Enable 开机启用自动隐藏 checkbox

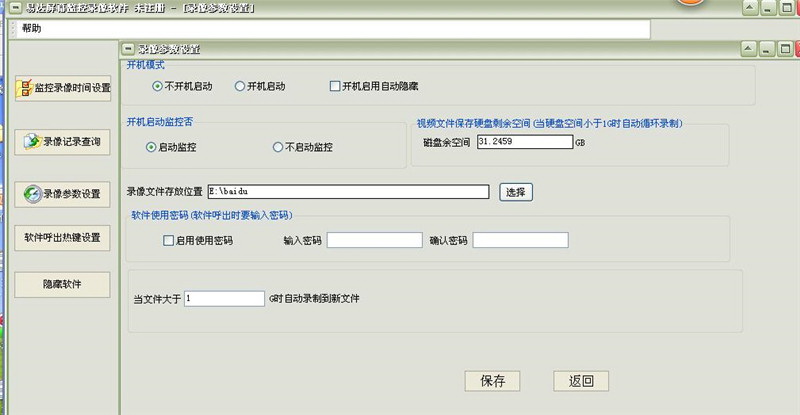pos(335,86)
